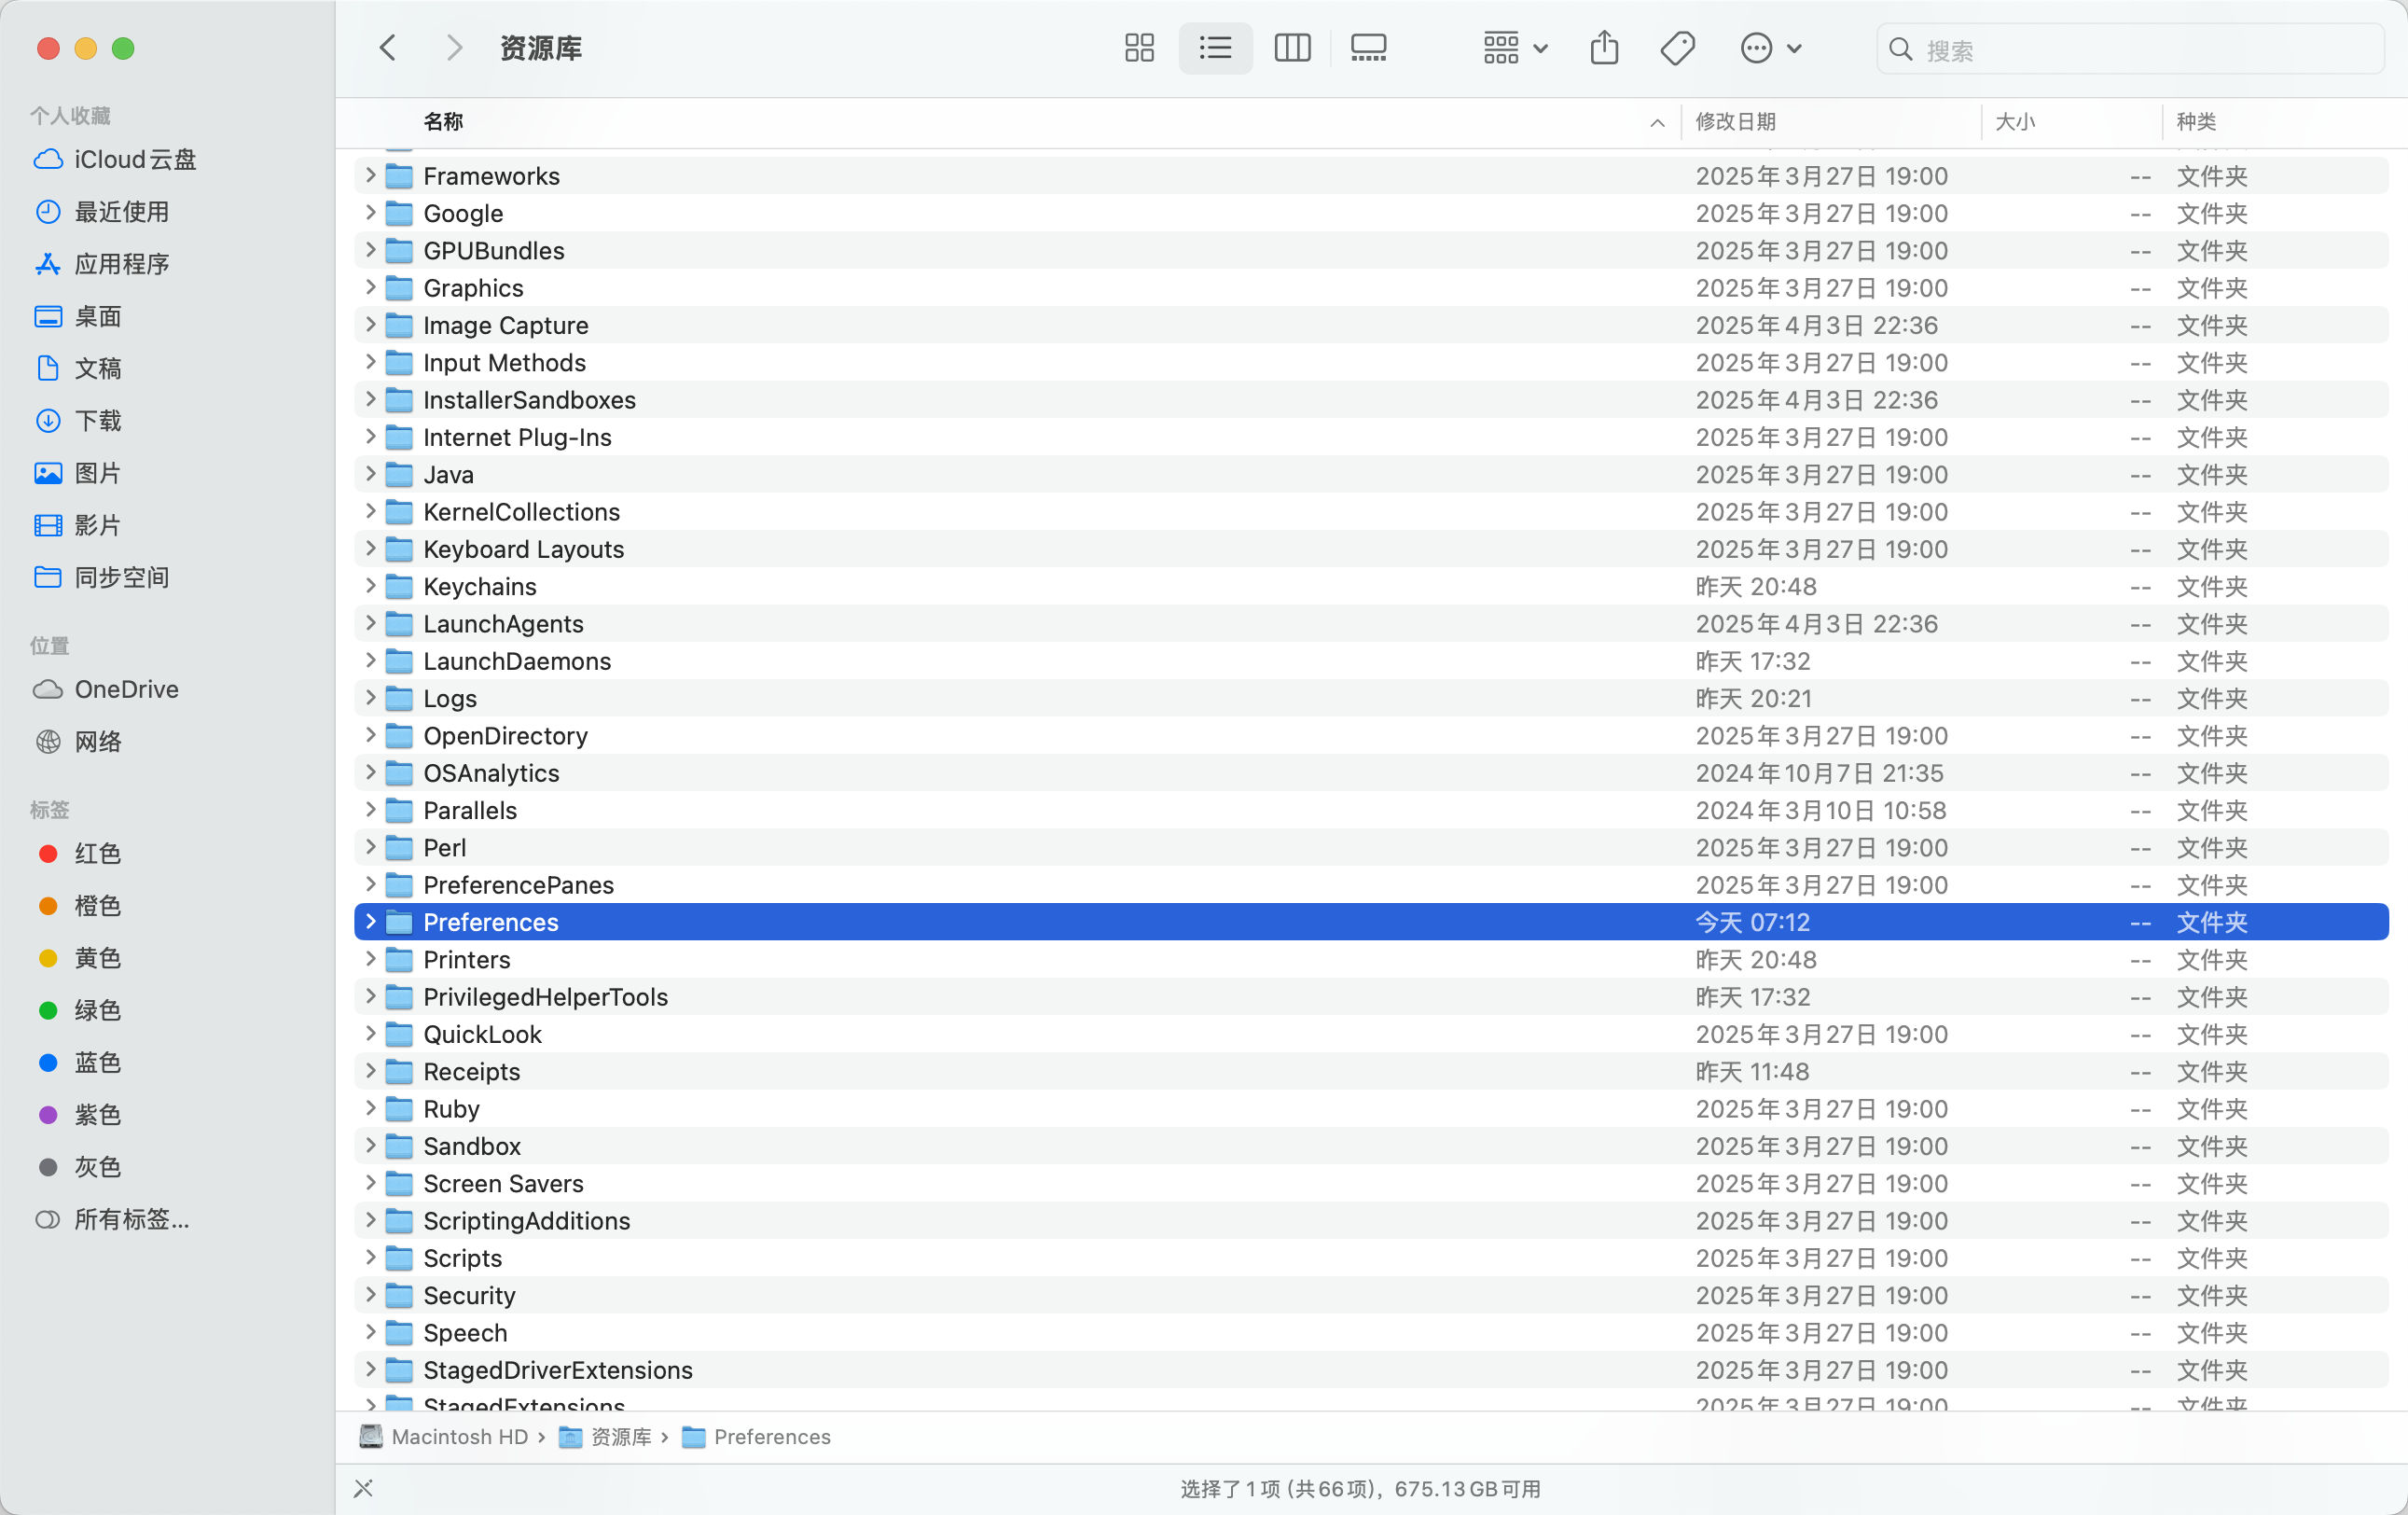Click the Share toolbar icon
2408x1515 pixels.
1604,48
